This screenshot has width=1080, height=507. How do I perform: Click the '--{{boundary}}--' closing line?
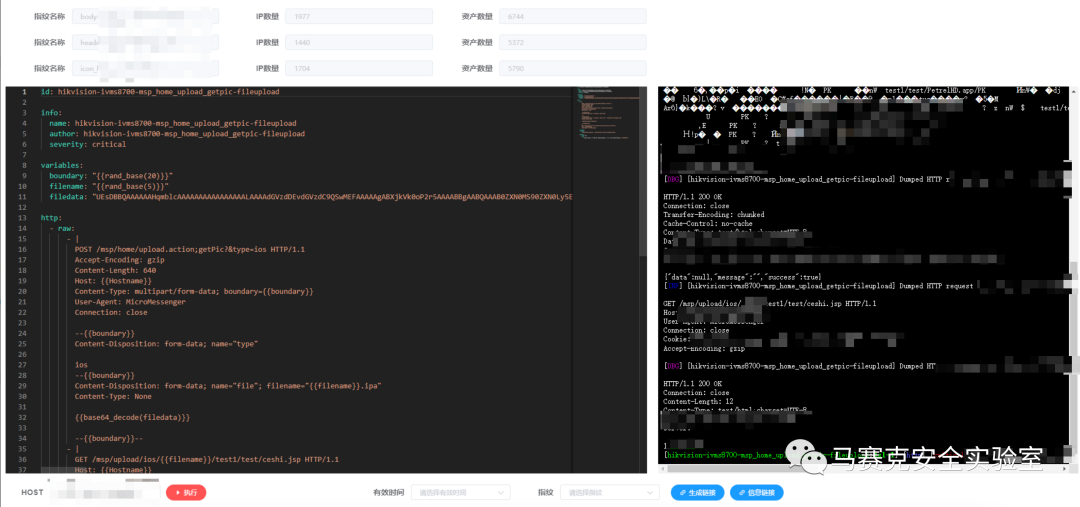tap(109, 438)
